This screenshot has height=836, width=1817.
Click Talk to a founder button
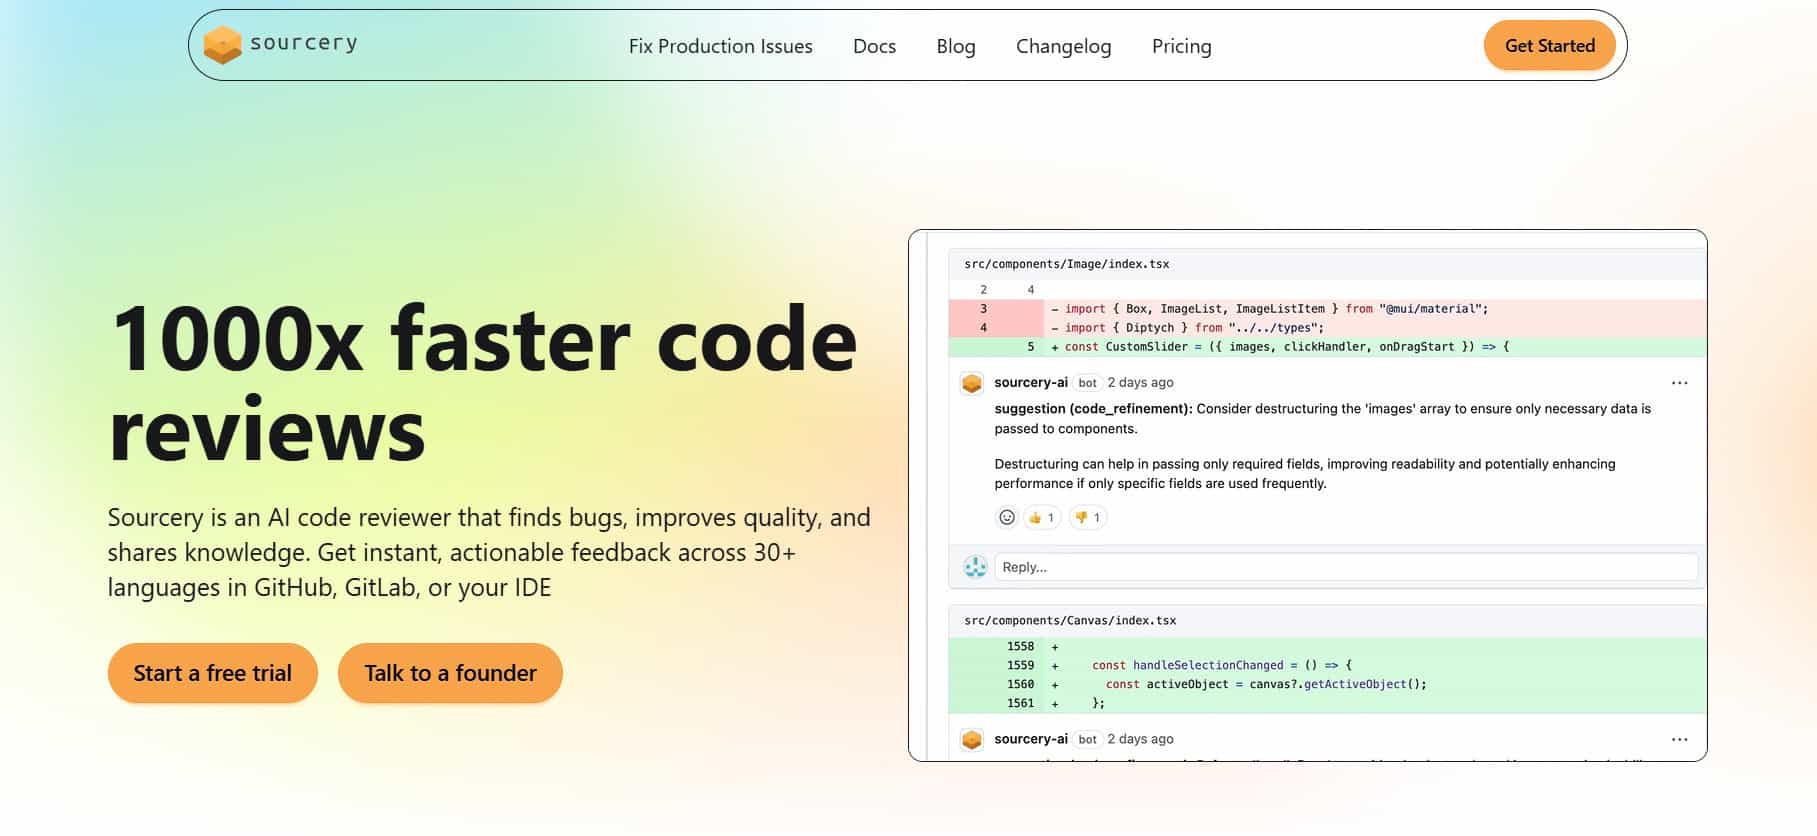point(450,673)
